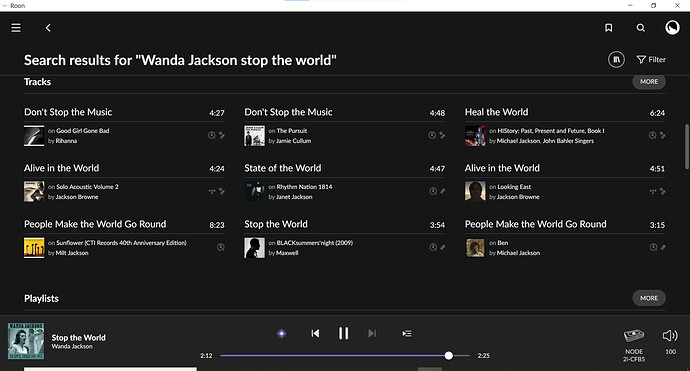Click the last icon on Rihanna's track row
This screenshot has width=690, height=371.
[222, 135]
